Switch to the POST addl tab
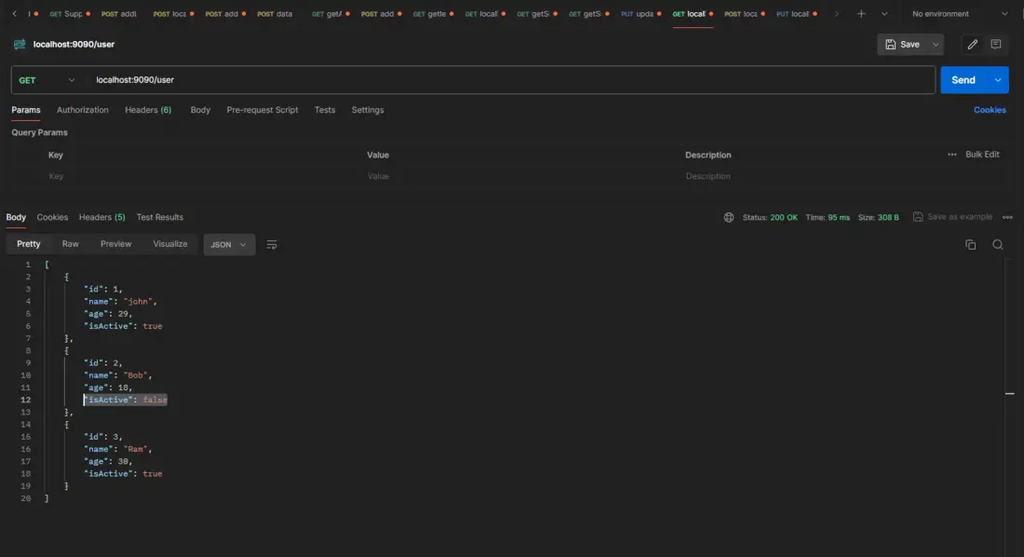1024x557 pixels. pos(119,14)
